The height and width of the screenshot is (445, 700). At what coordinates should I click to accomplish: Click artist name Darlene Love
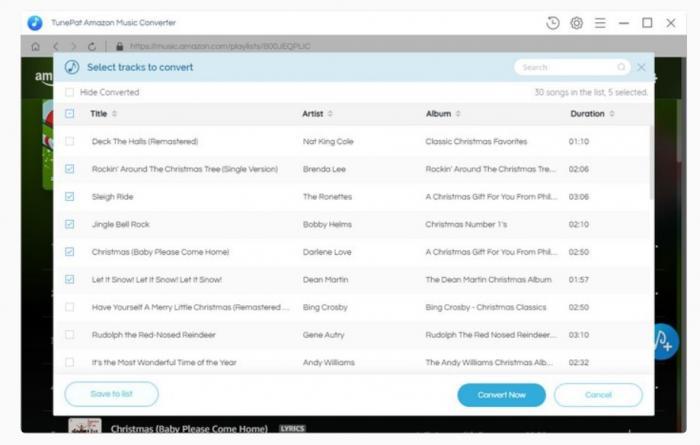tap(327, 252)
